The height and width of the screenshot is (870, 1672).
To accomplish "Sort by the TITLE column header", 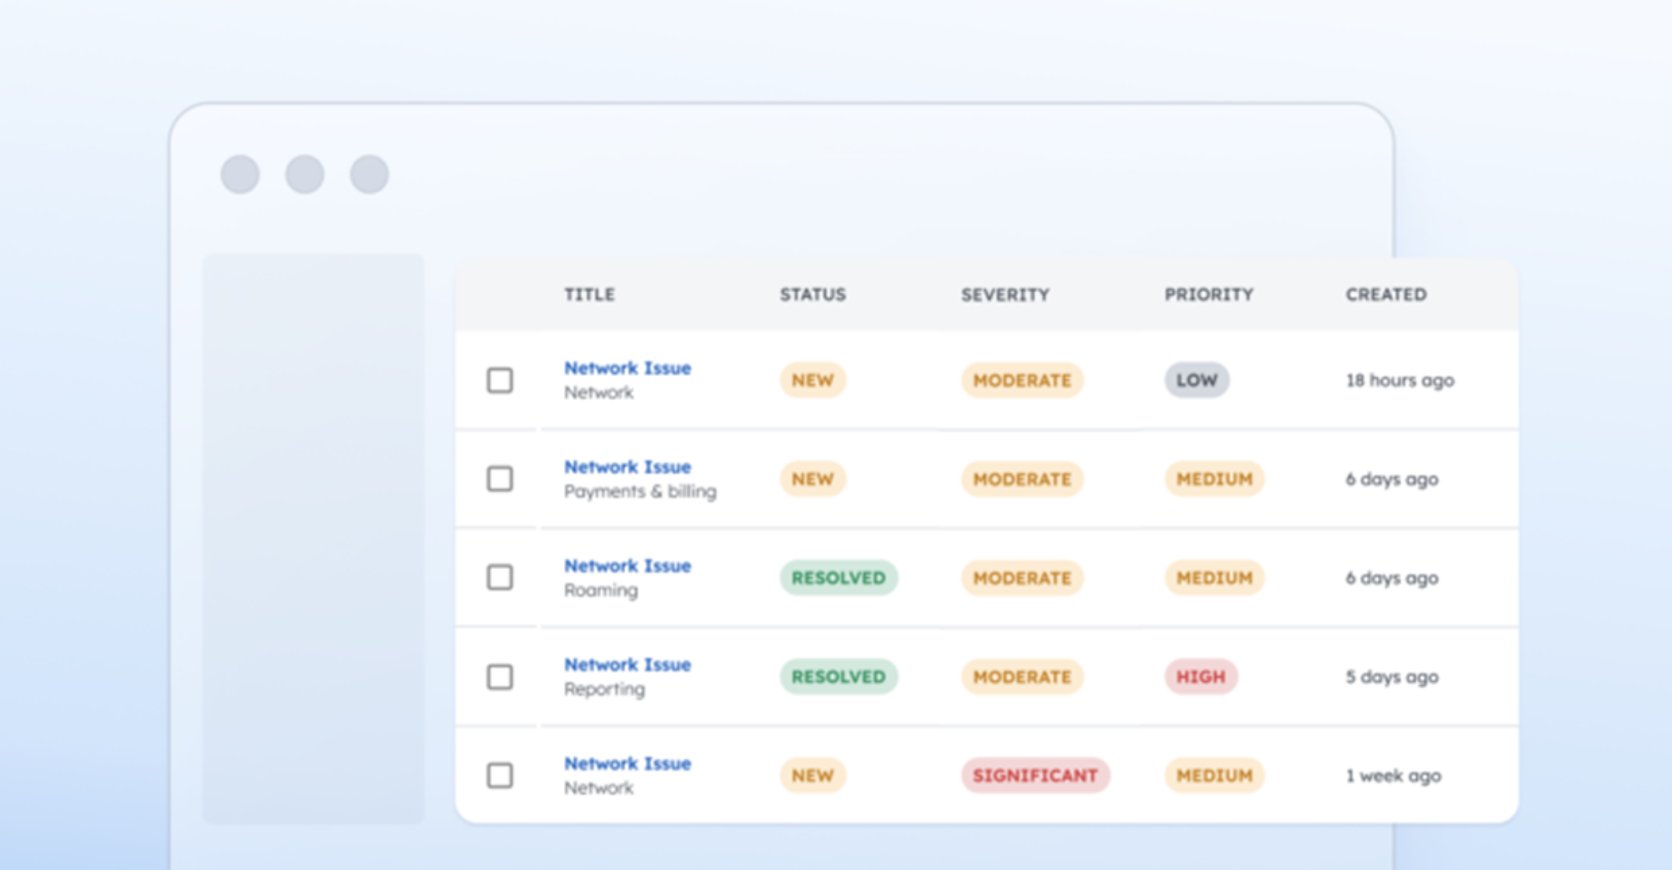I will point(589,295).
